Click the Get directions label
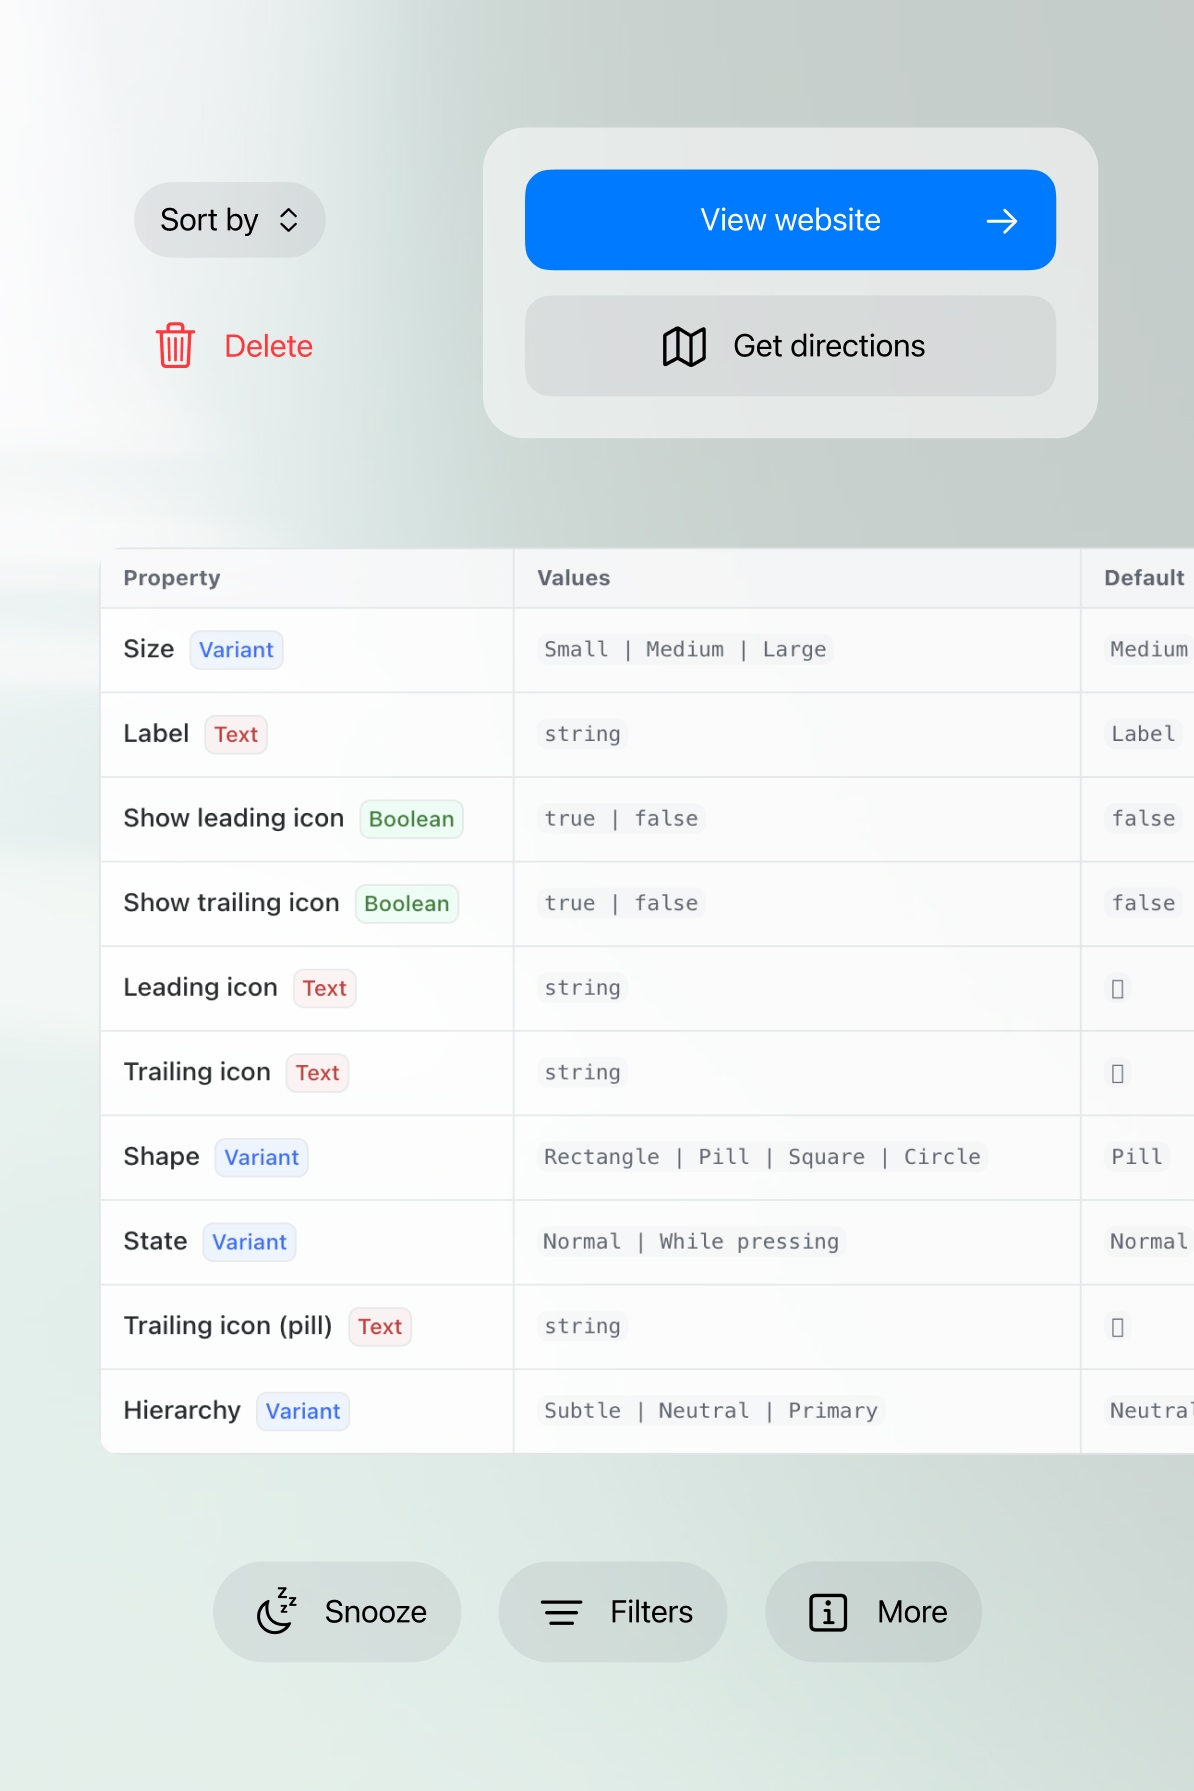 pyautogui.click(x=829, y=346)
